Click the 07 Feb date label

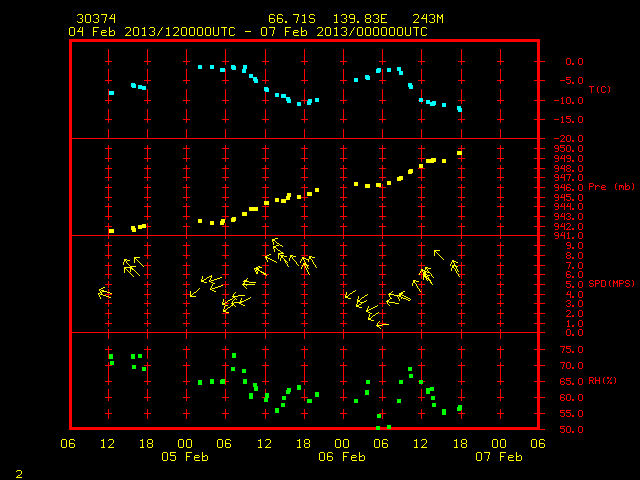[499, 456]
